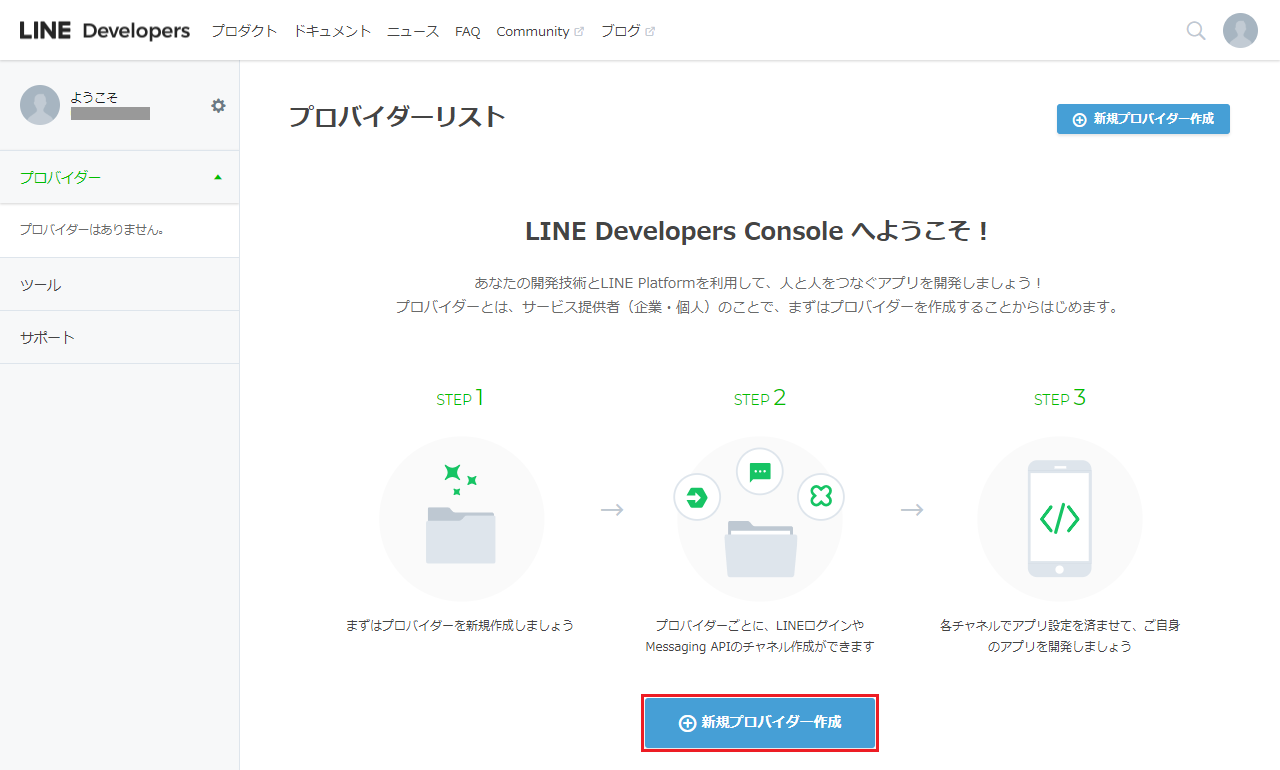Click the LINE Developers Console へようこそ！ title
This screenshot has height=770, width=1280.
[759, 231]
